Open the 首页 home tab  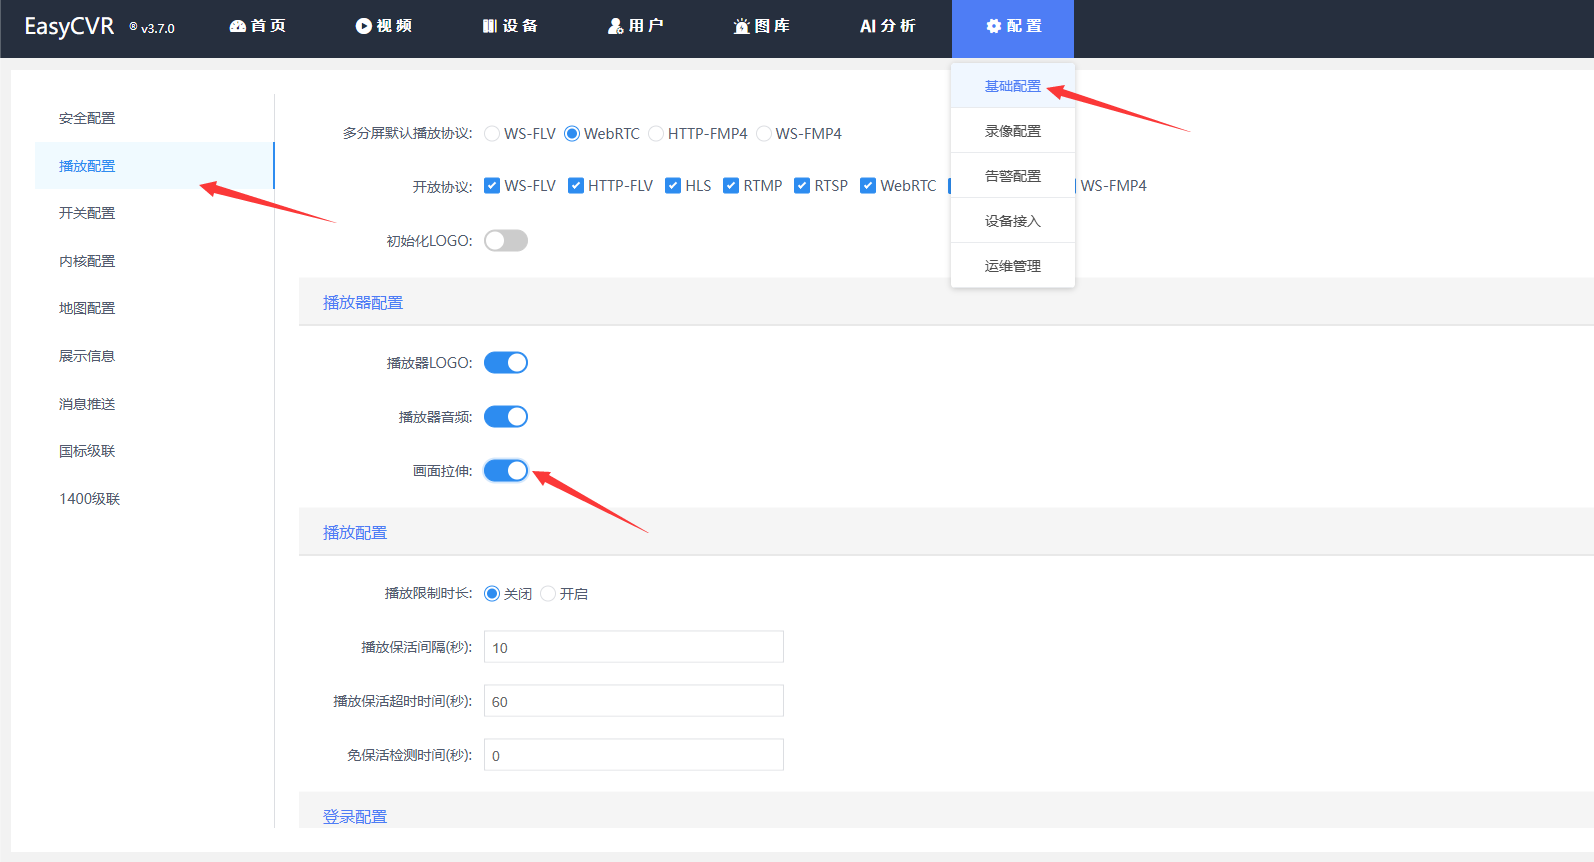(258, 26)
